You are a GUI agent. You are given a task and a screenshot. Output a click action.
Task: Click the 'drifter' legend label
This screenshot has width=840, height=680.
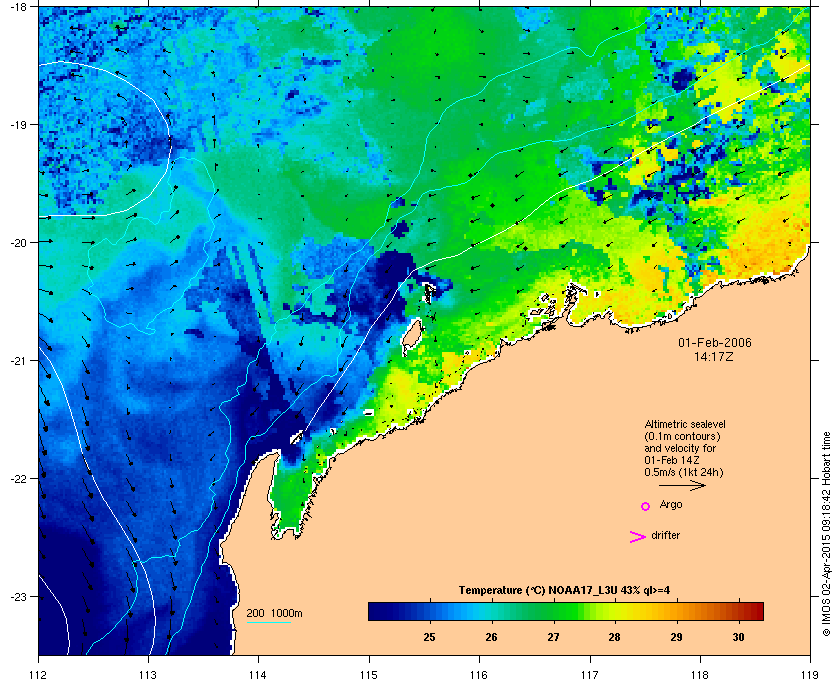coord(665,535)
